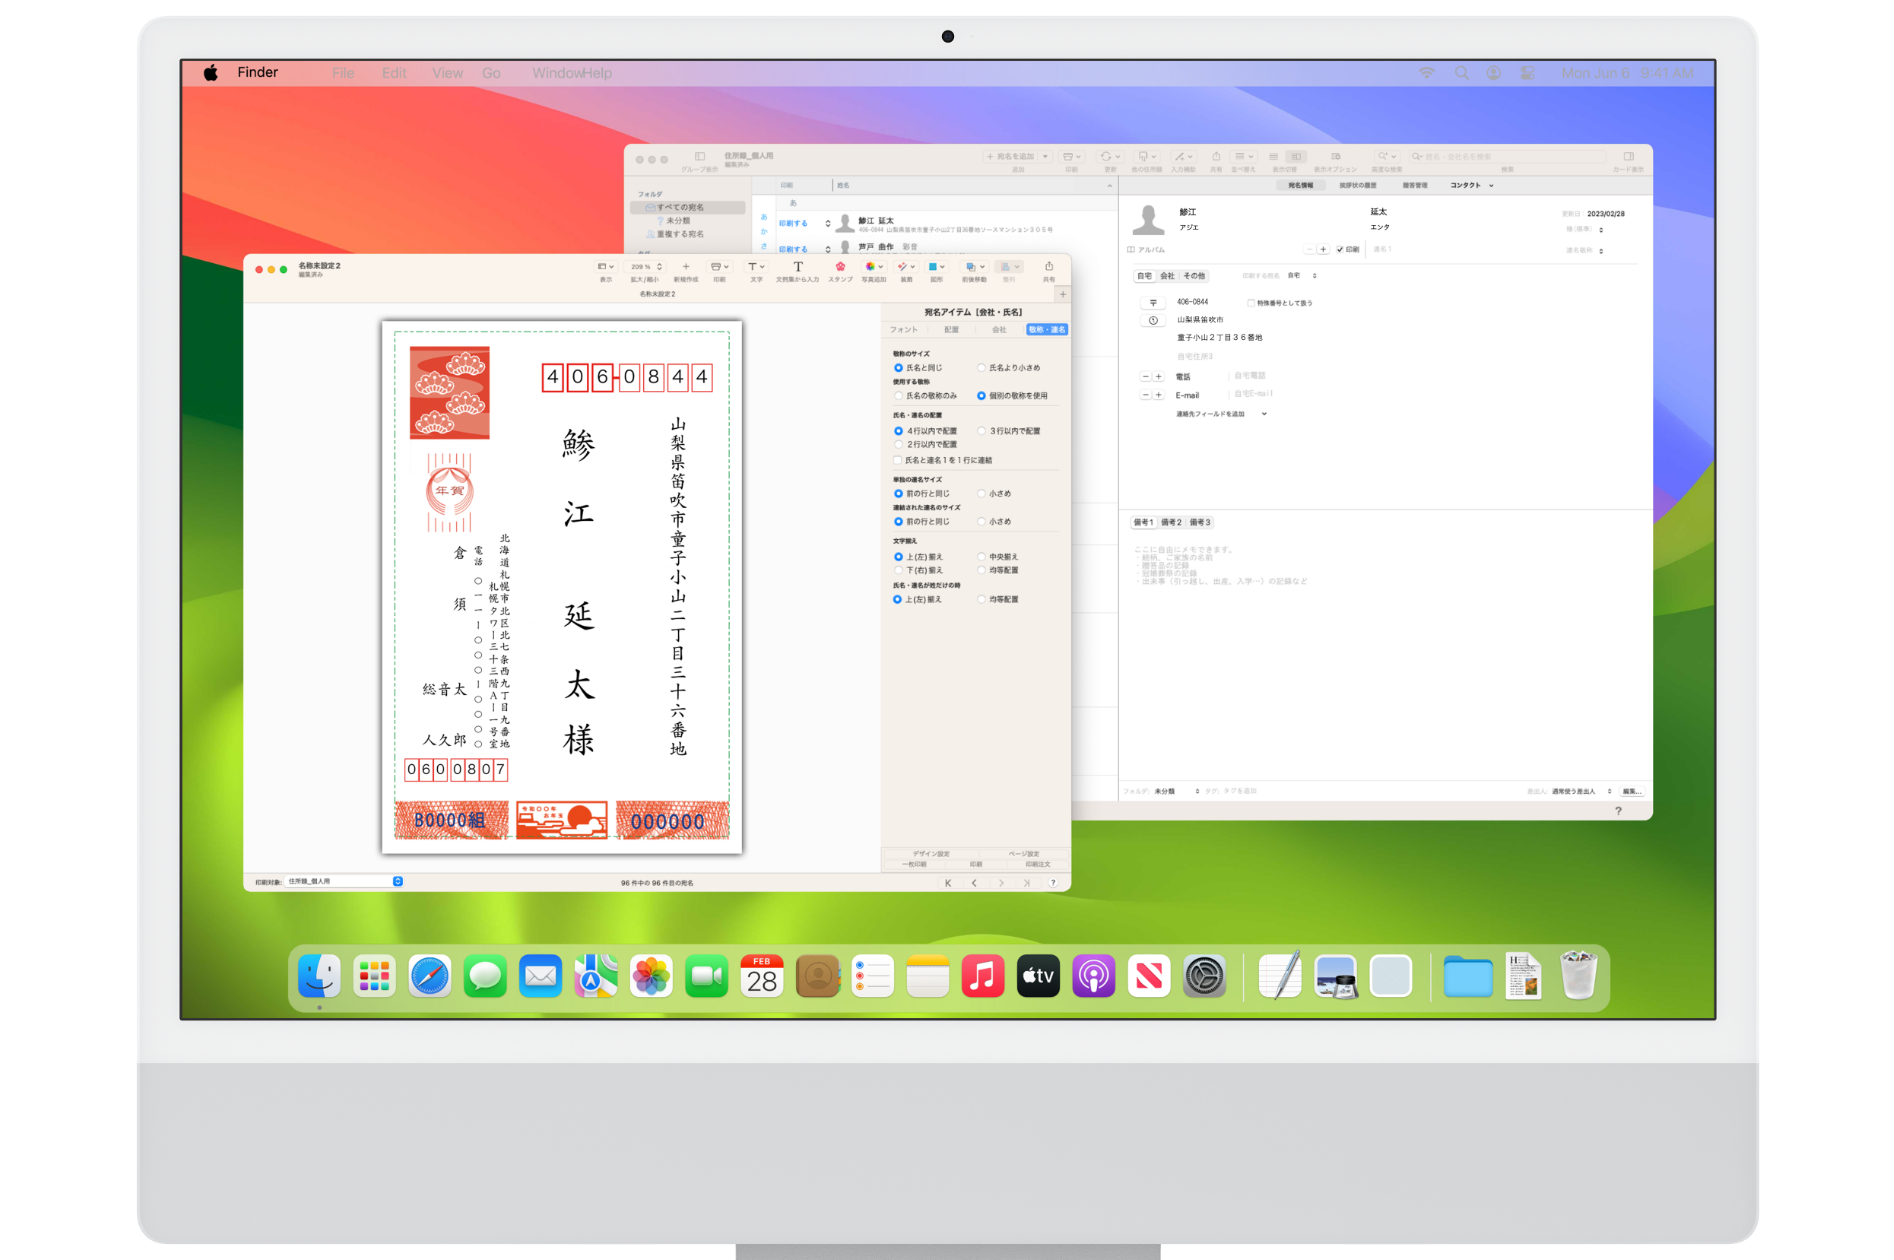Switch to 挨拶状の履歴 tab

[1358, 186]
